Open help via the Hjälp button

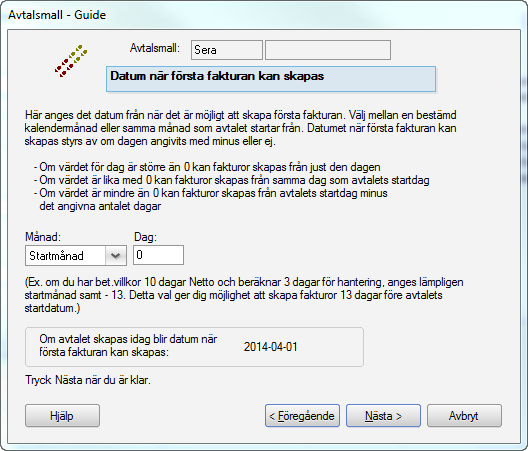(62, 416)
